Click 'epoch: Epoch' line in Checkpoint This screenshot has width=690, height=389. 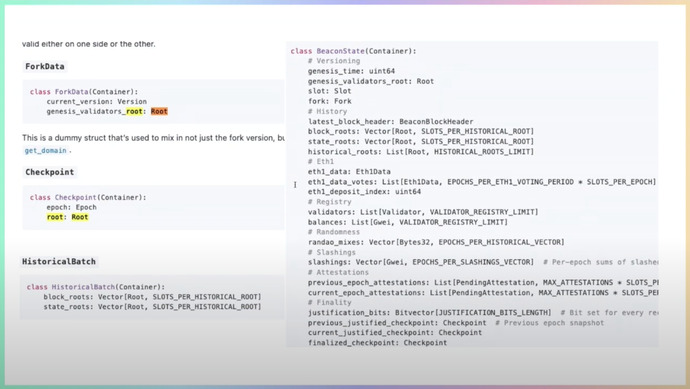point(71,207)
